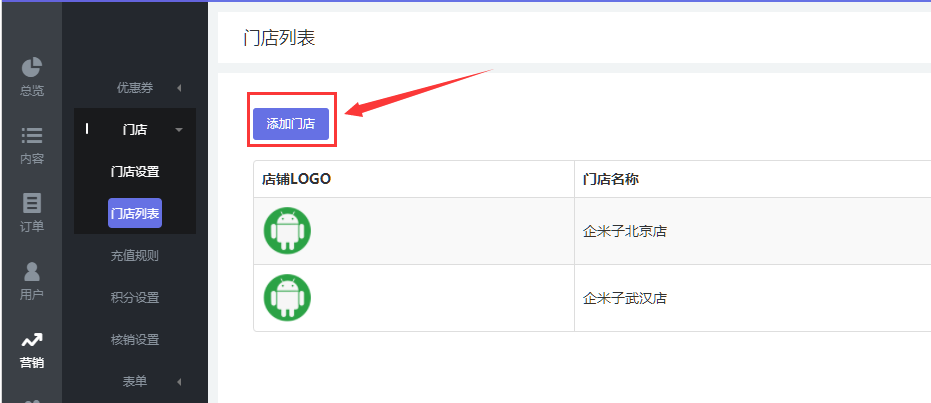931x403 pixels.
Task: Click the 营销 label in sidebar
Action: (x=31, y=363)
